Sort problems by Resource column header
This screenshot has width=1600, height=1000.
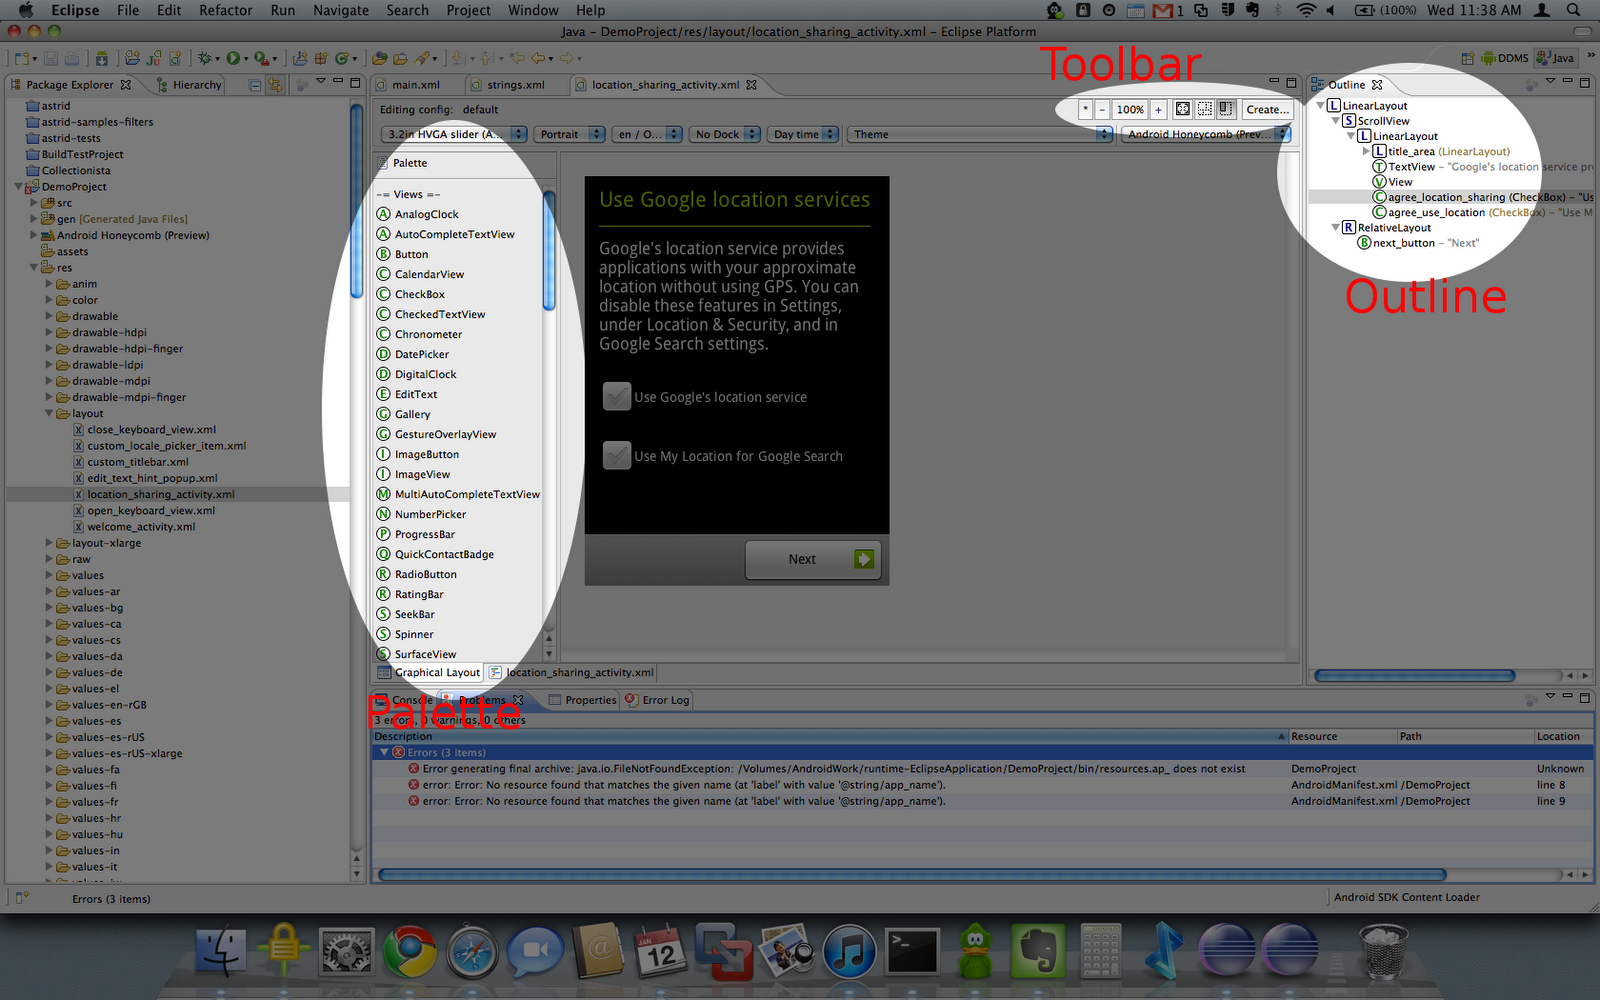pos(1341,737)
